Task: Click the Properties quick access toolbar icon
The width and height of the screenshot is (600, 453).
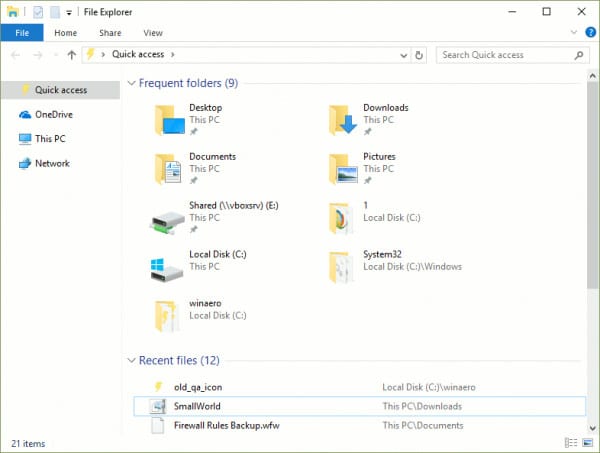Action: pyautogui.click(x=38, y=12)
